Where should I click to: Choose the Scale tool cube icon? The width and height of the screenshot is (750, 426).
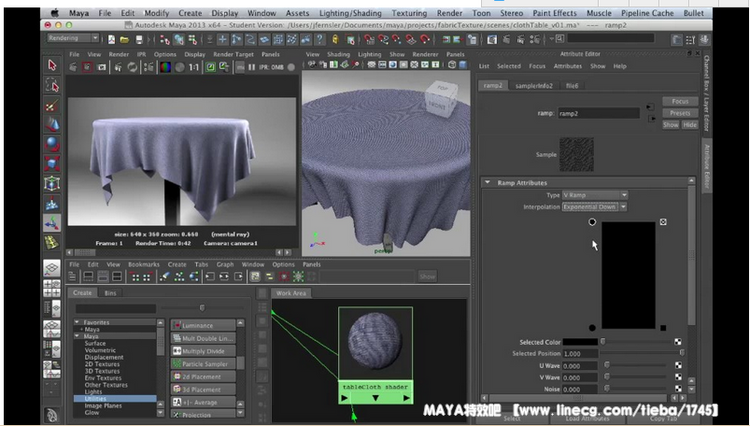coord(52,164)
